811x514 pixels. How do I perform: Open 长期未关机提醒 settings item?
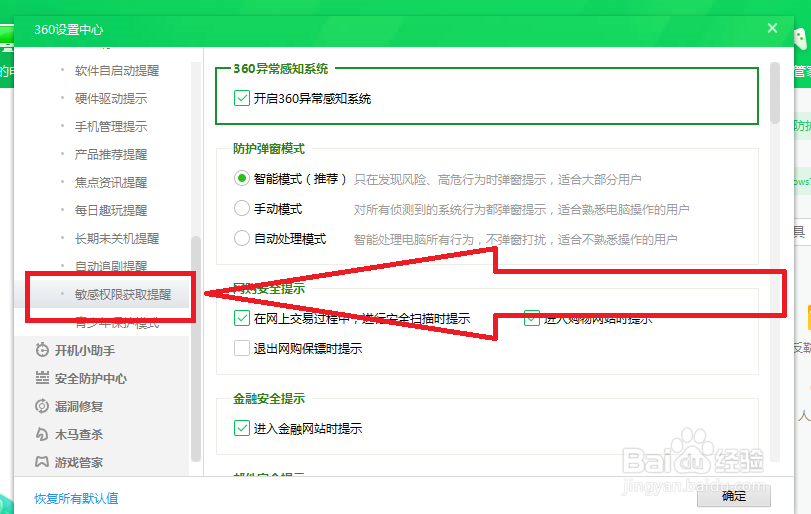(117, 238)
